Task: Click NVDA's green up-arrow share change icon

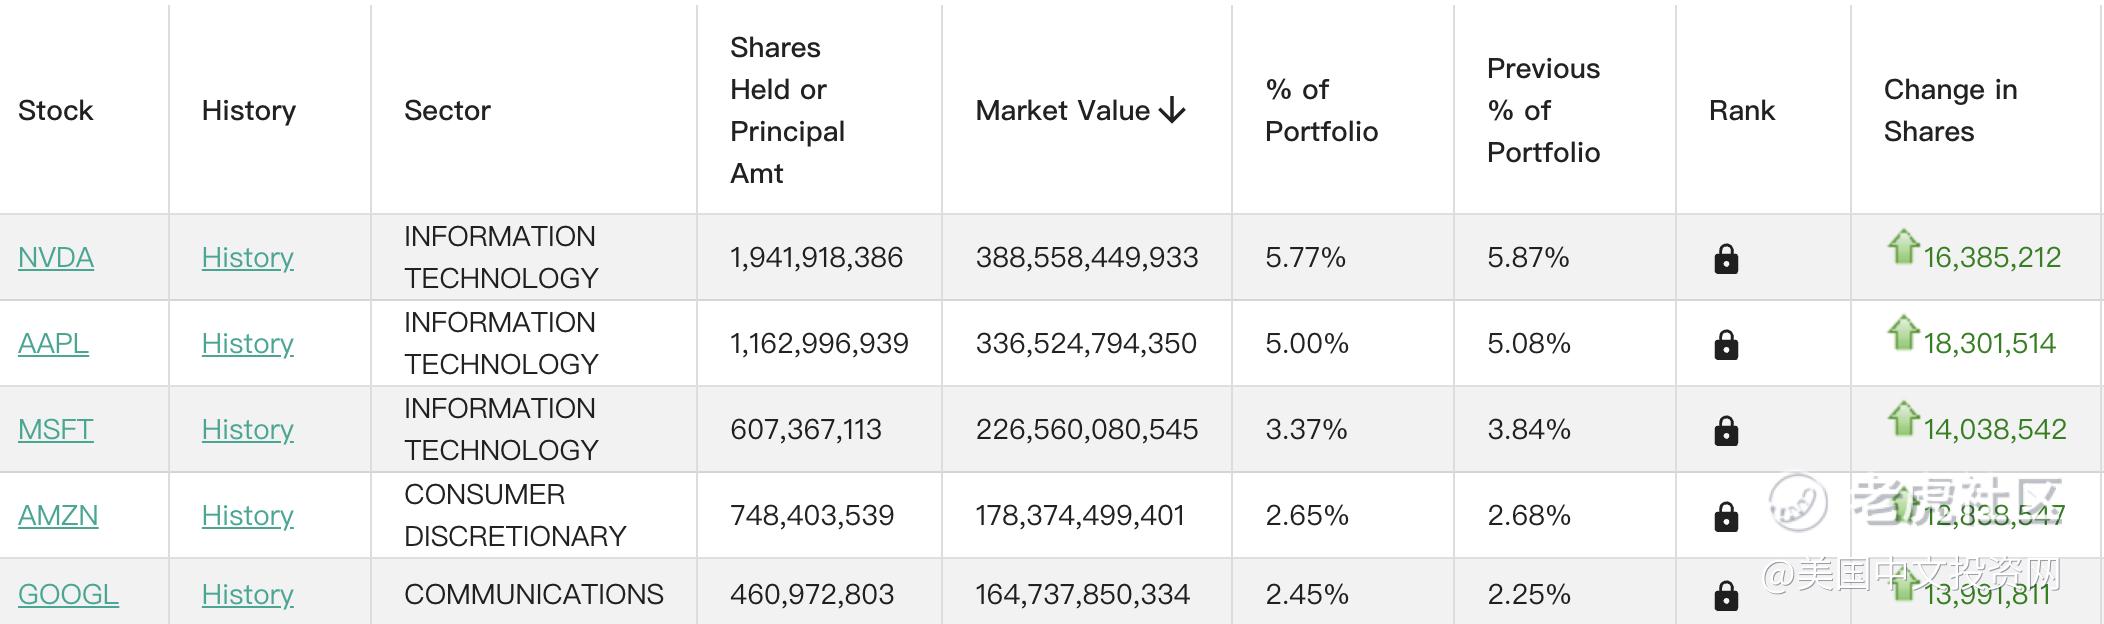Action: 1903,246
